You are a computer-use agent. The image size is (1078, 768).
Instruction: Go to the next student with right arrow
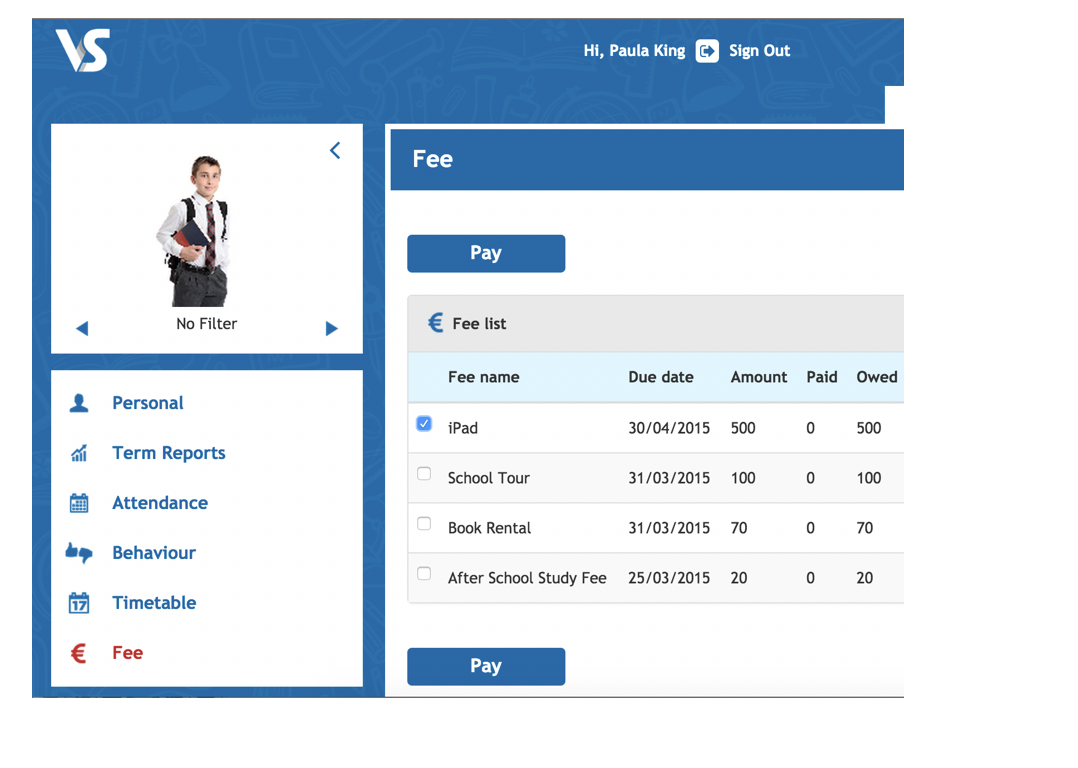coord(331,329)
